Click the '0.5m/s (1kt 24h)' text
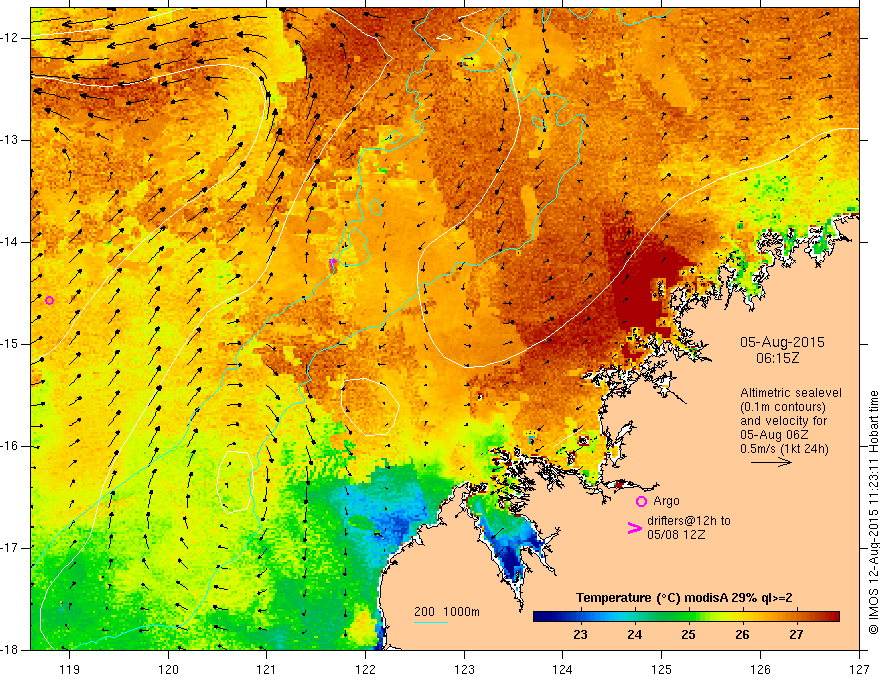Viewport: 880px width, 680px height. (x=784, y=449)
